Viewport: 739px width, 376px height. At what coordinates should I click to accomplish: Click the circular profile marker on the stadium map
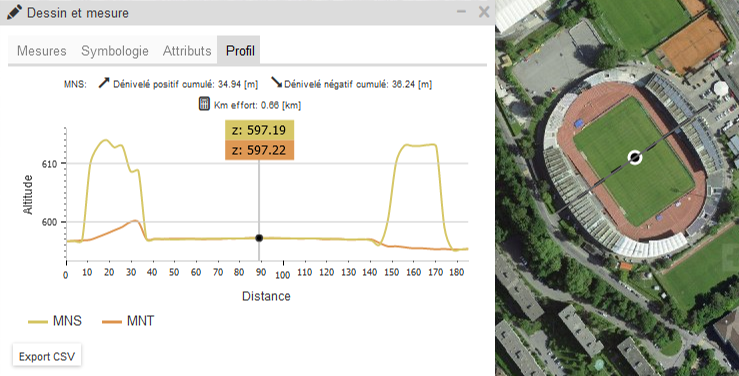click(x=635, y=158)
